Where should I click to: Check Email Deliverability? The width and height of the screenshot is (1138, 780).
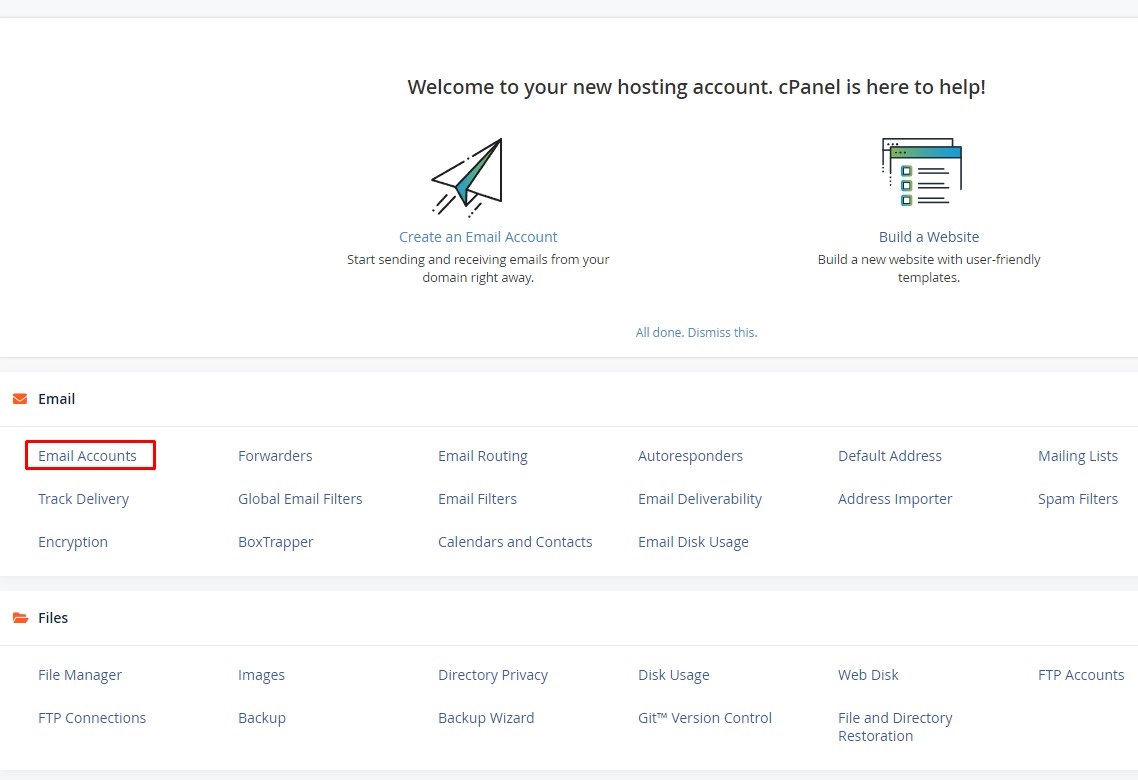[699, 499]
